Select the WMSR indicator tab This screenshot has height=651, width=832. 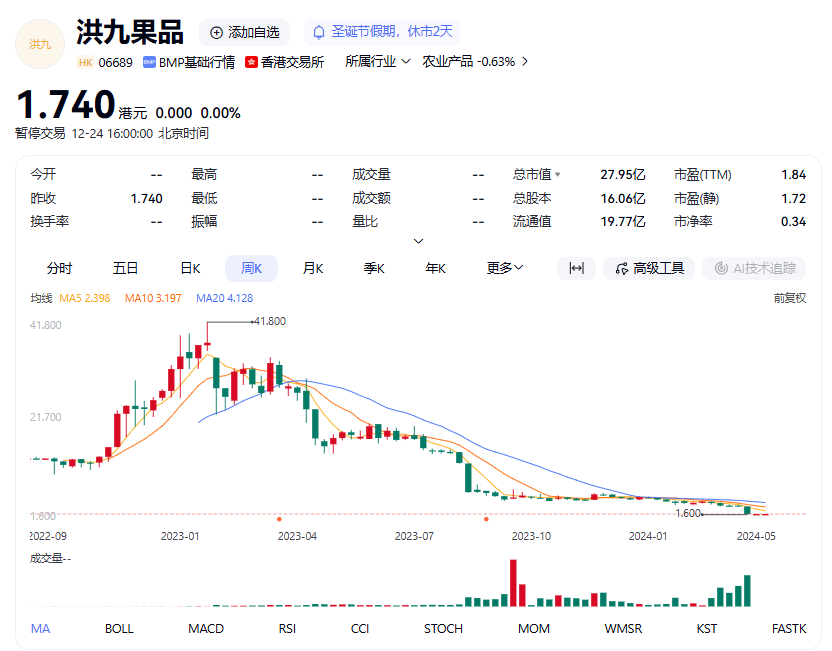pyautogui.click(x=623, y=629)
